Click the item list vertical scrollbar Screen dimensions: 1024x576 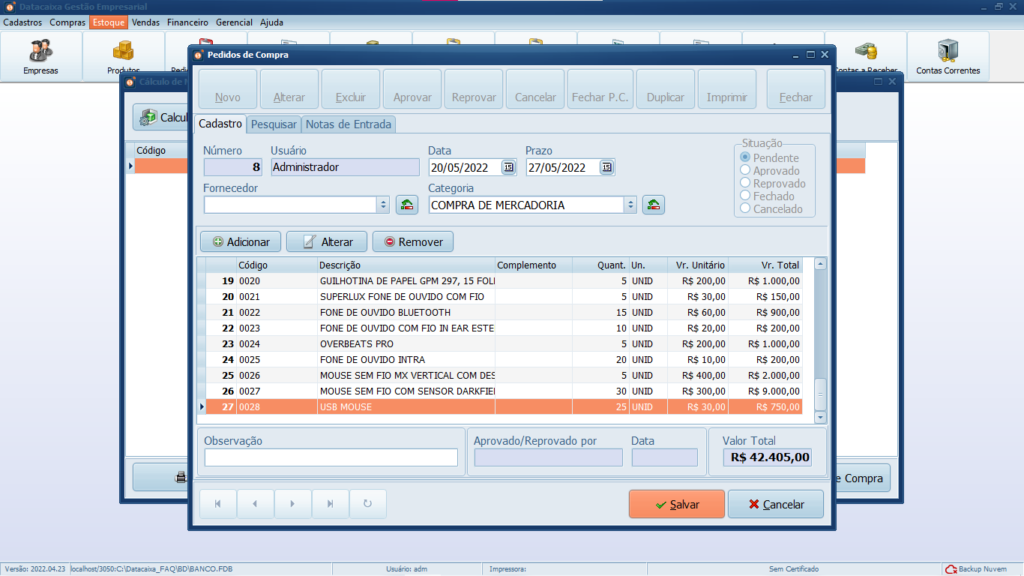pyautogui.click(x=821, y=340)
